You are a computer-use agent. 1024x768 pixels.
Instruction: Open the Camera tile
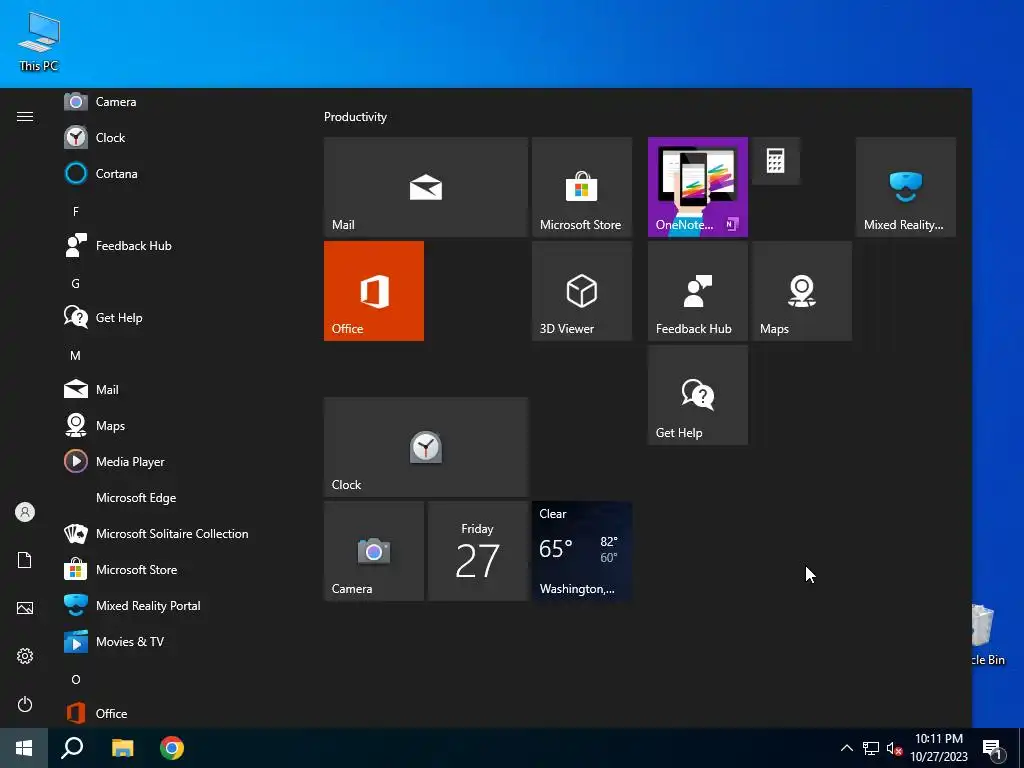pos(374,551)
